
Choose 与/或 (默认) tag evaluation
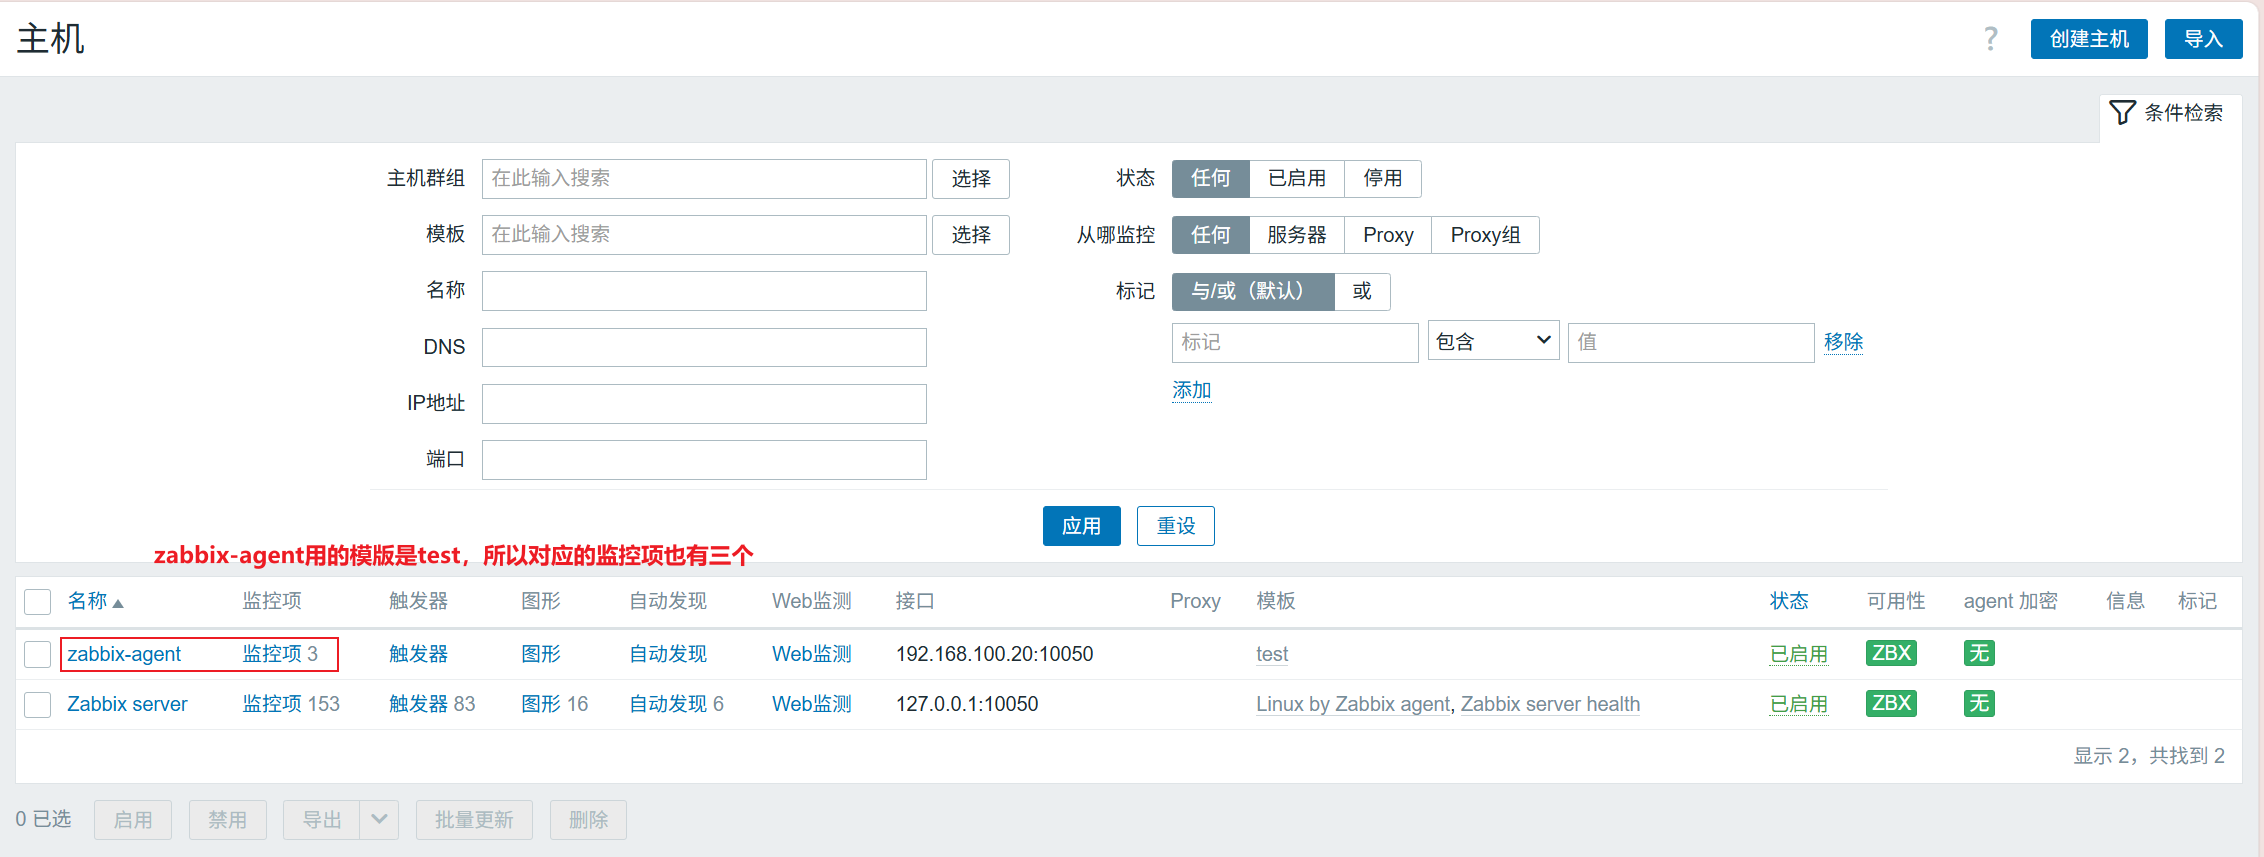click(1253, 291)
